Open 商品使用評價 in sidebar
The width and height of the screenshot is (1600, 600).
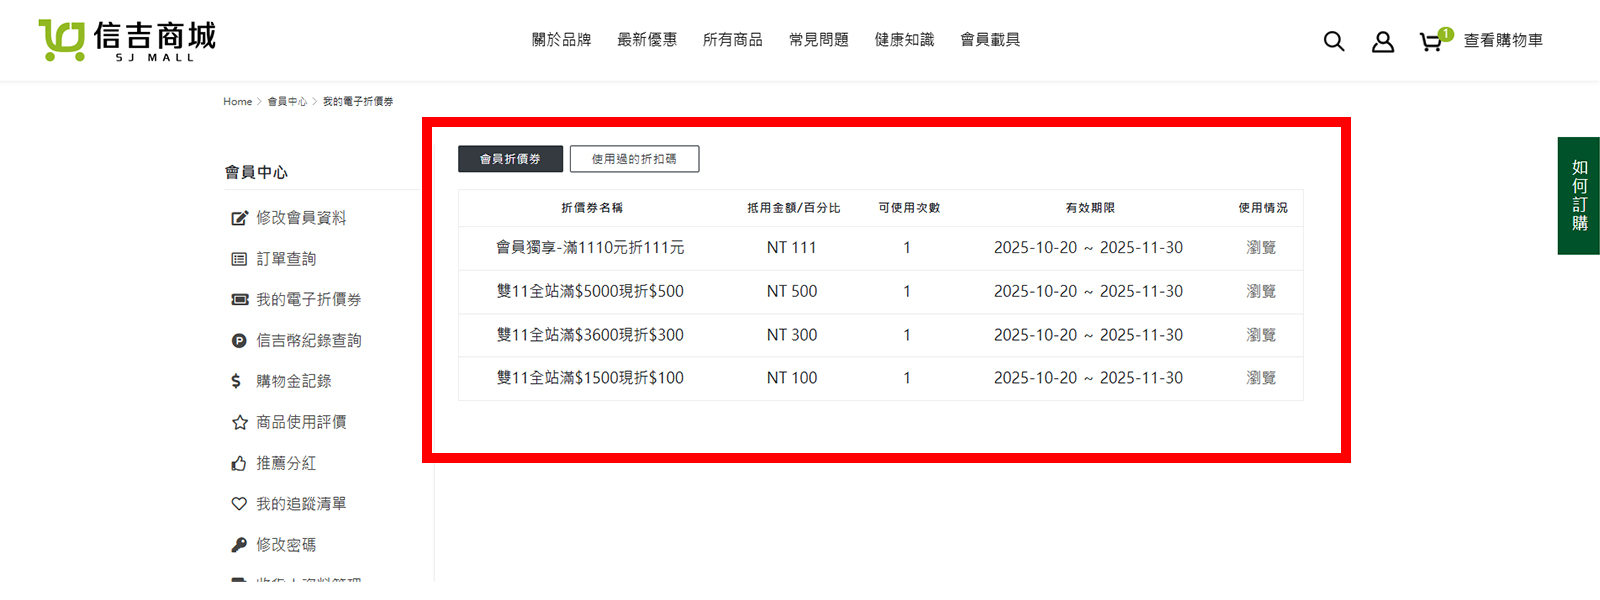pyautogui.click(x=301, y=422)
